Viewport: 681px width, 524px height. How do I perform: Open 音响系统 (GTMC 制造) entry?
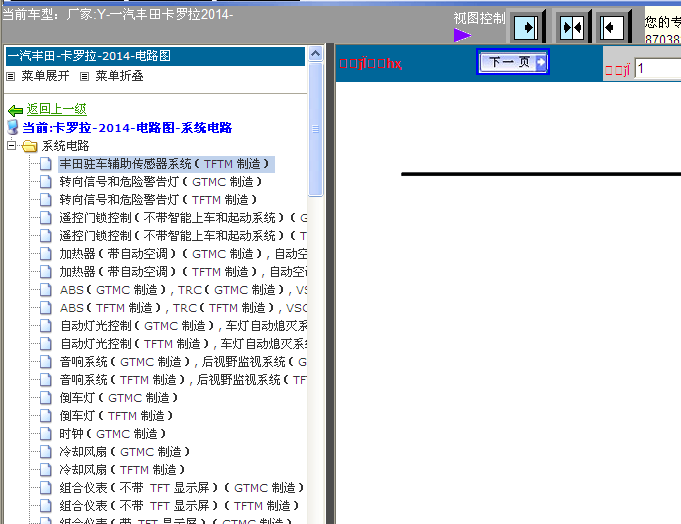click(x=183, y=362)
